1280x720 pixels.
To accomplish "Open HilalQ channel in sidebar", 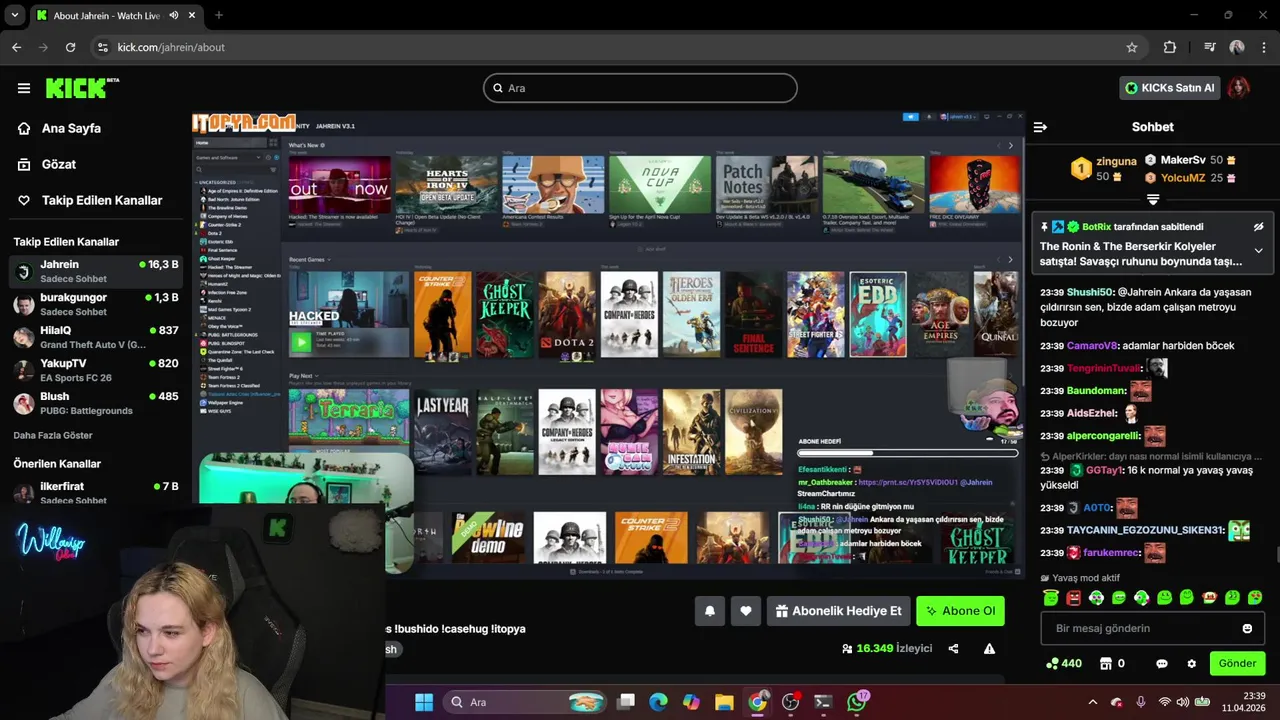I will pyautogui.click(x=96, y=337).
